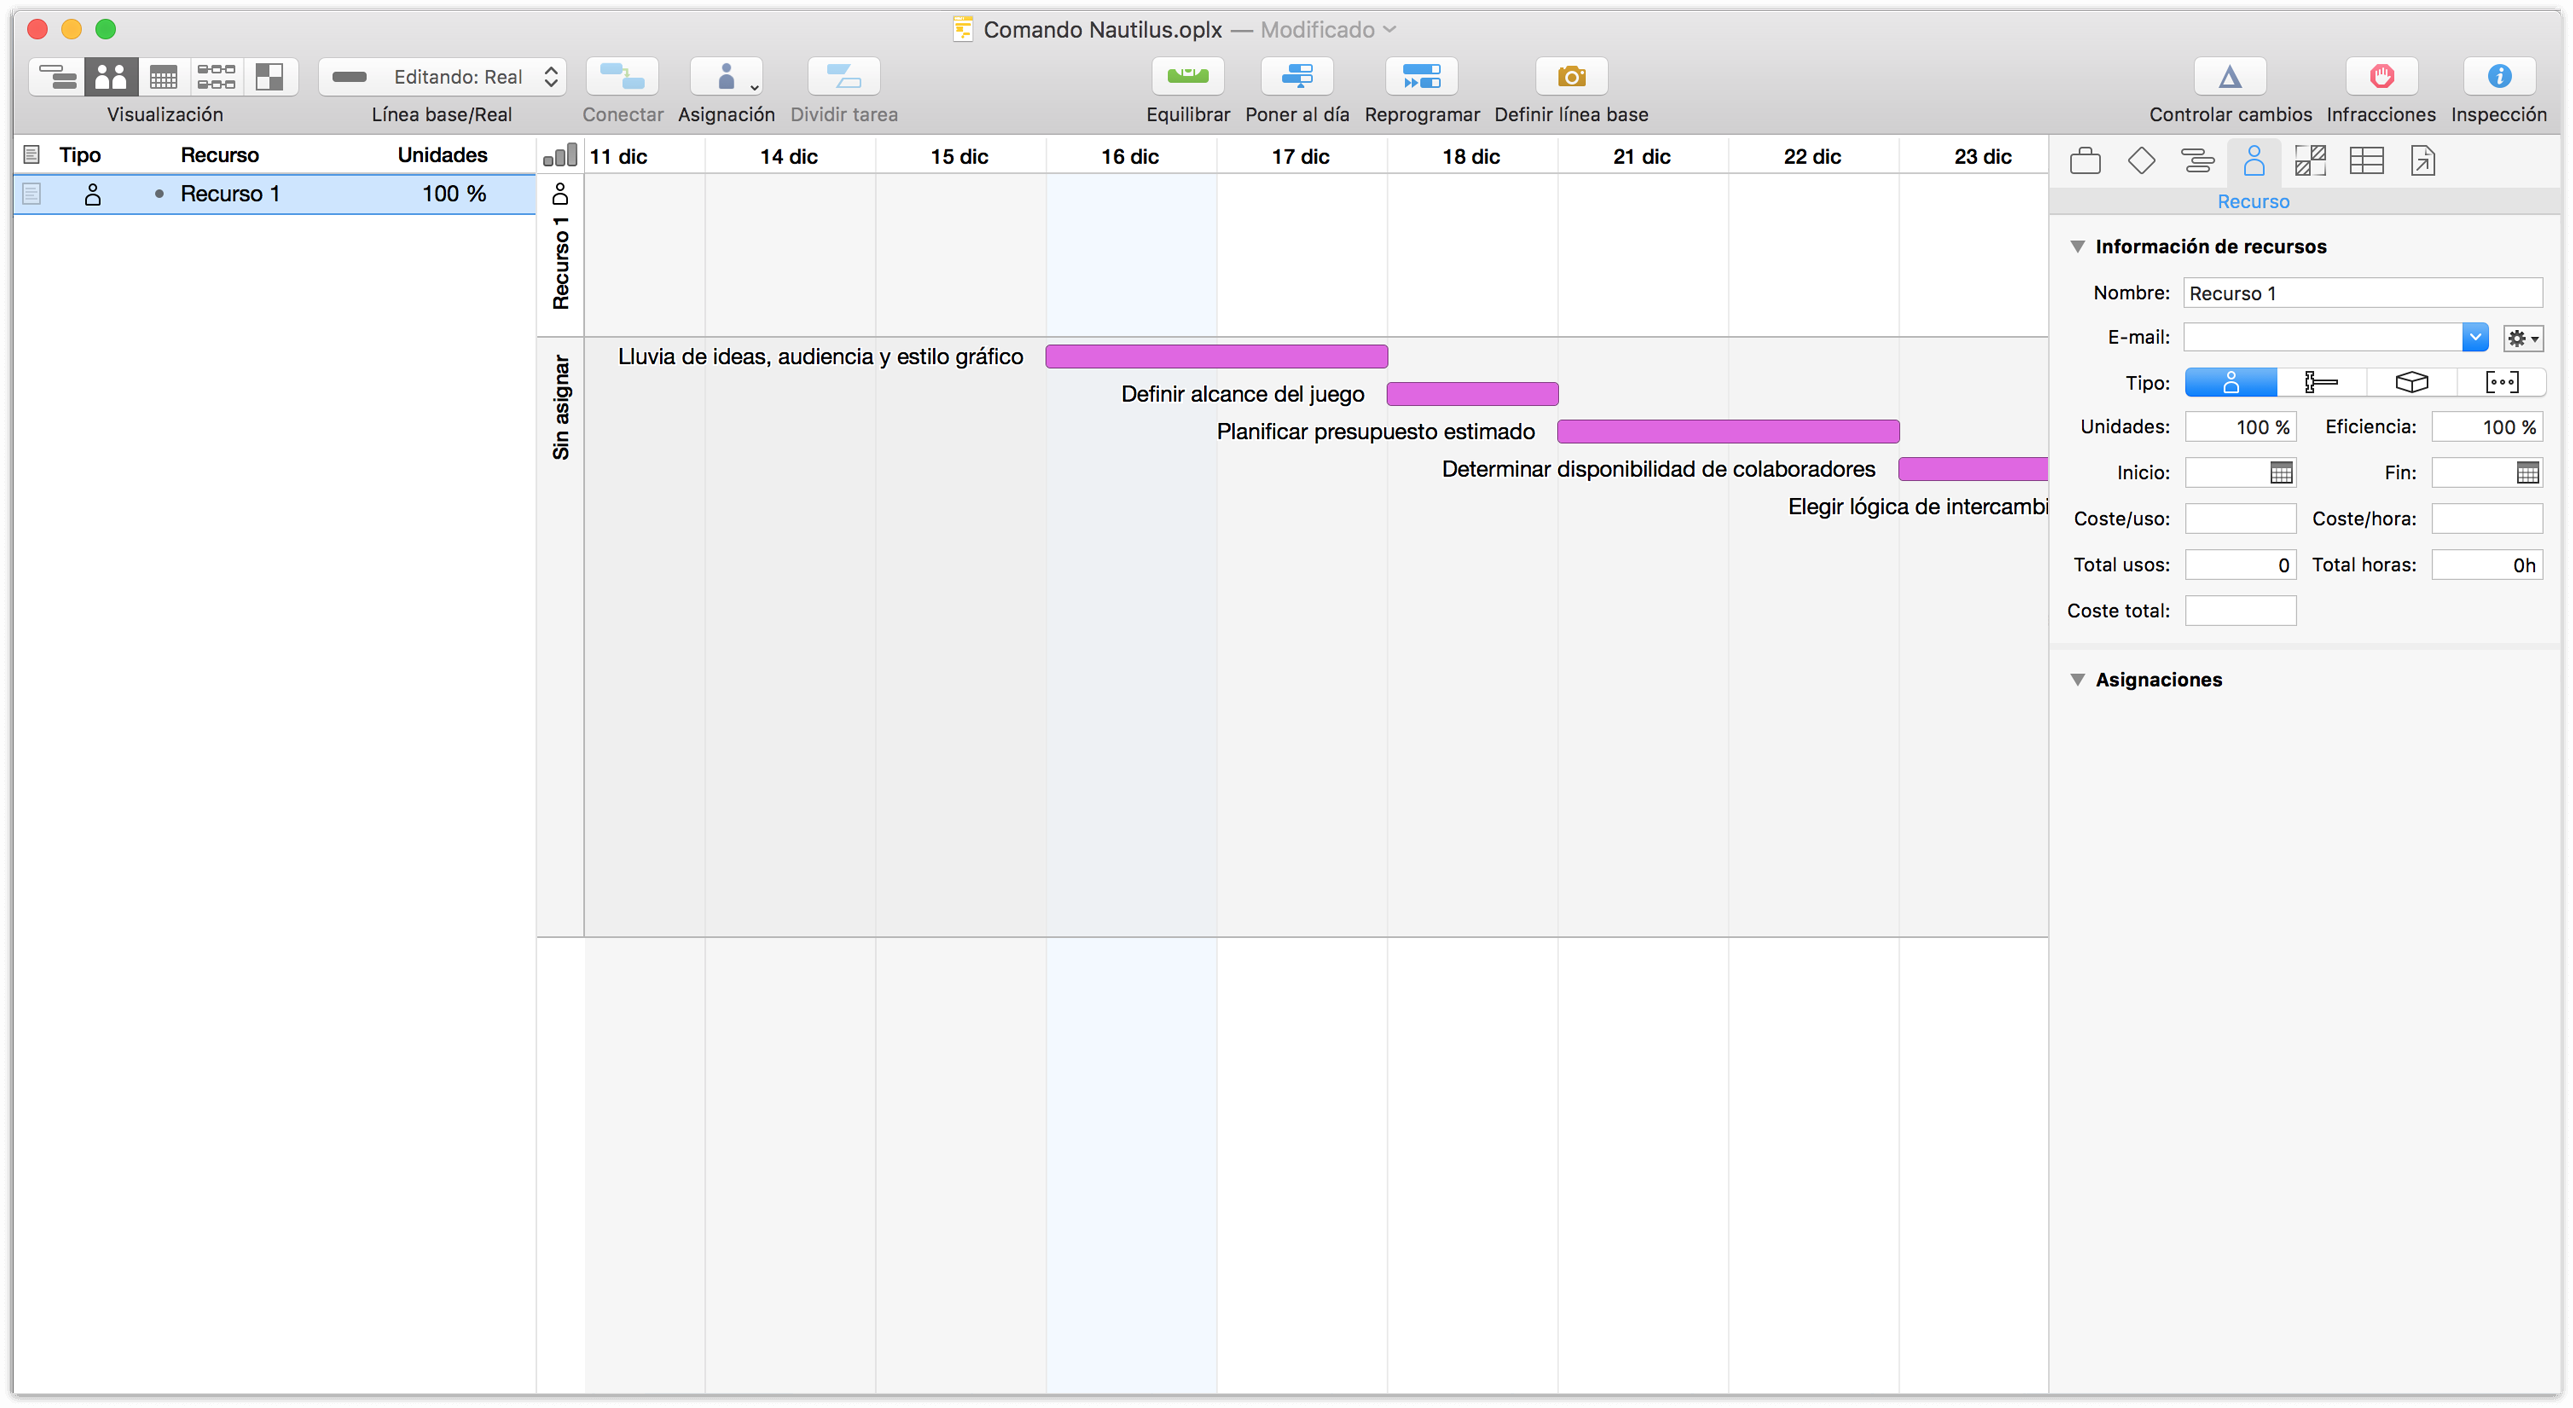2573x1408 pixels.
Task: Open the project briefcase inspector tab
Action: 2085,161
